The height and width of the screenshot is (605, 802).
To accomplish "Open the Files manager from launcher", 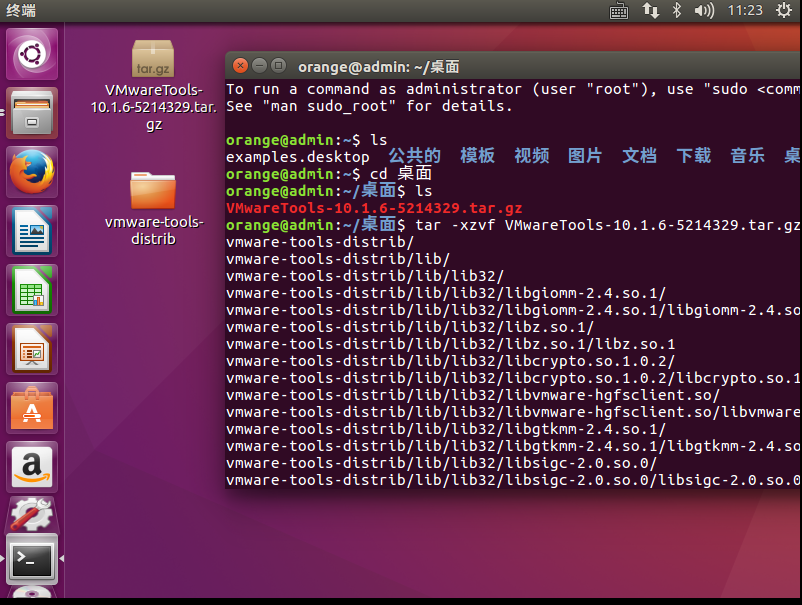I will pos(32,113).
